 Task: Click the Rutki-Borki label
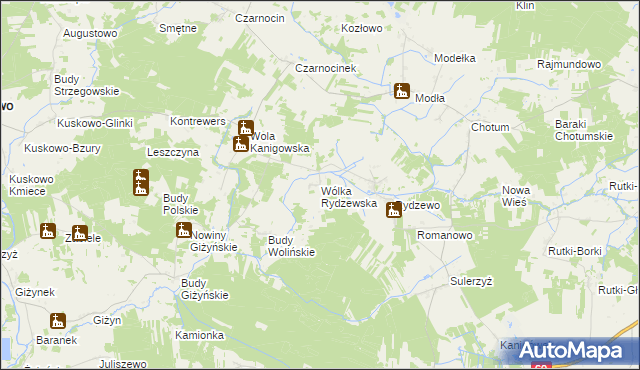(575, 251)
